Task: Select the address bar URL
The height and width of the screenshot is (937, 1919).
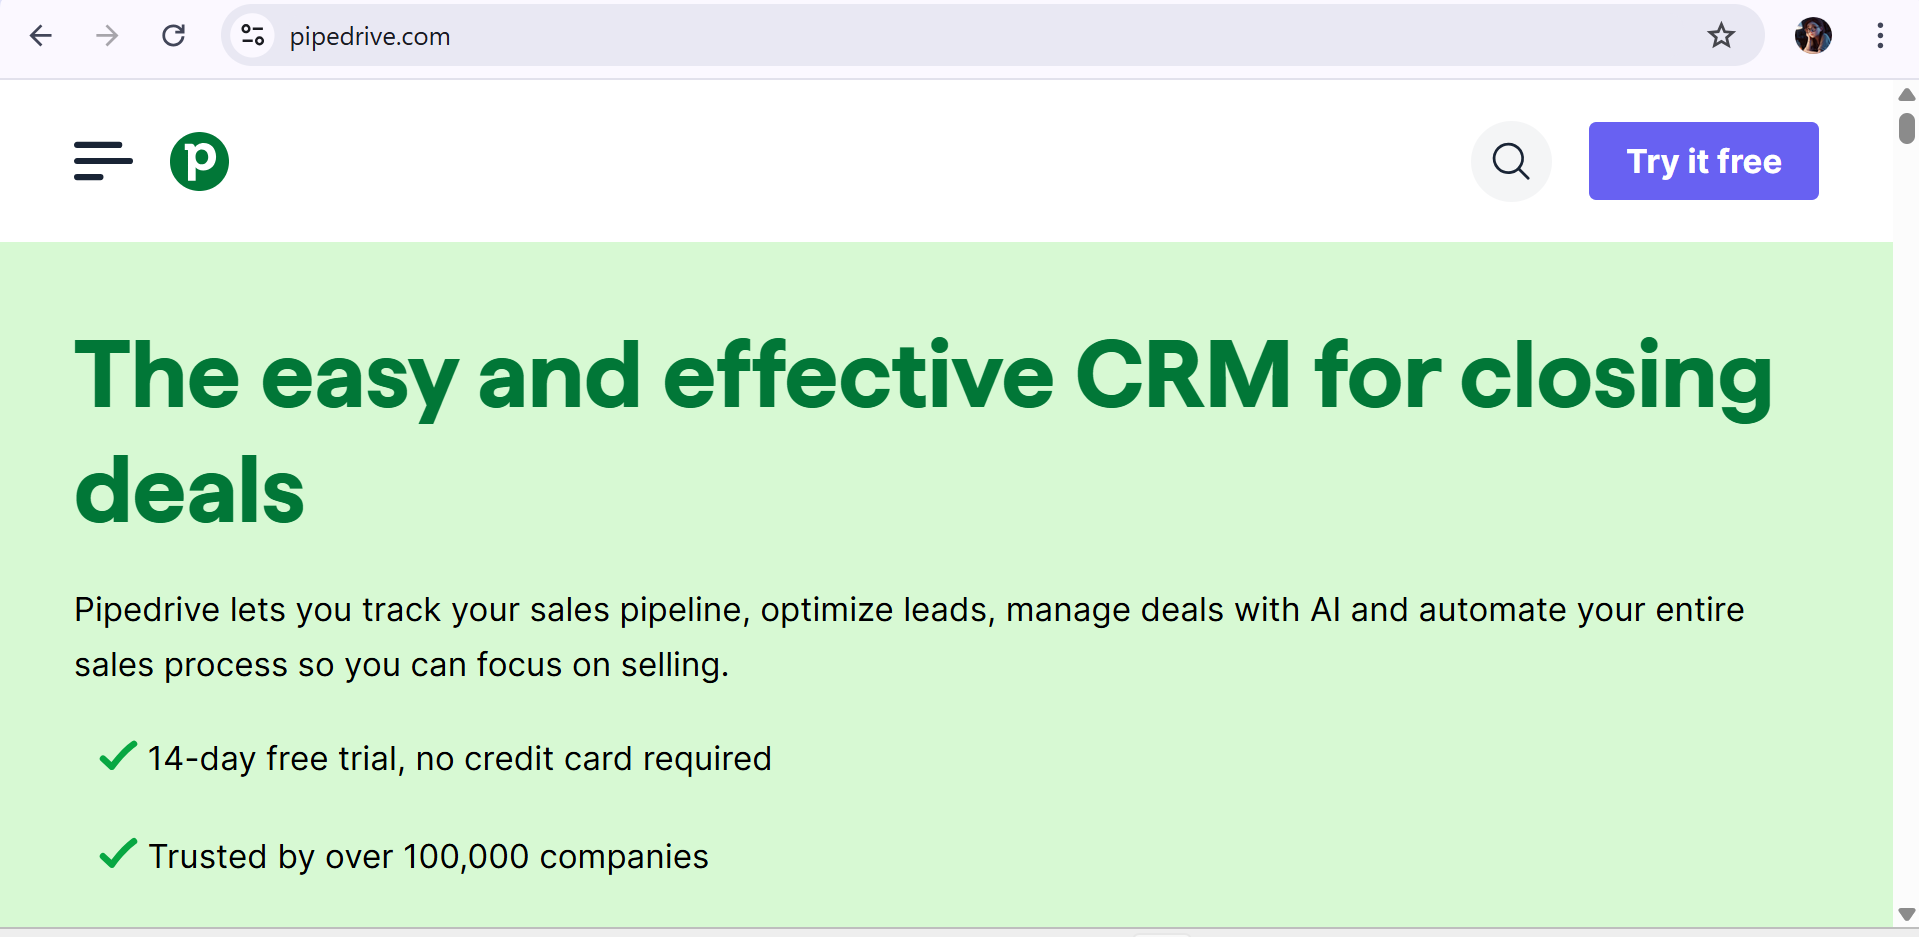Action: [370, 37]
